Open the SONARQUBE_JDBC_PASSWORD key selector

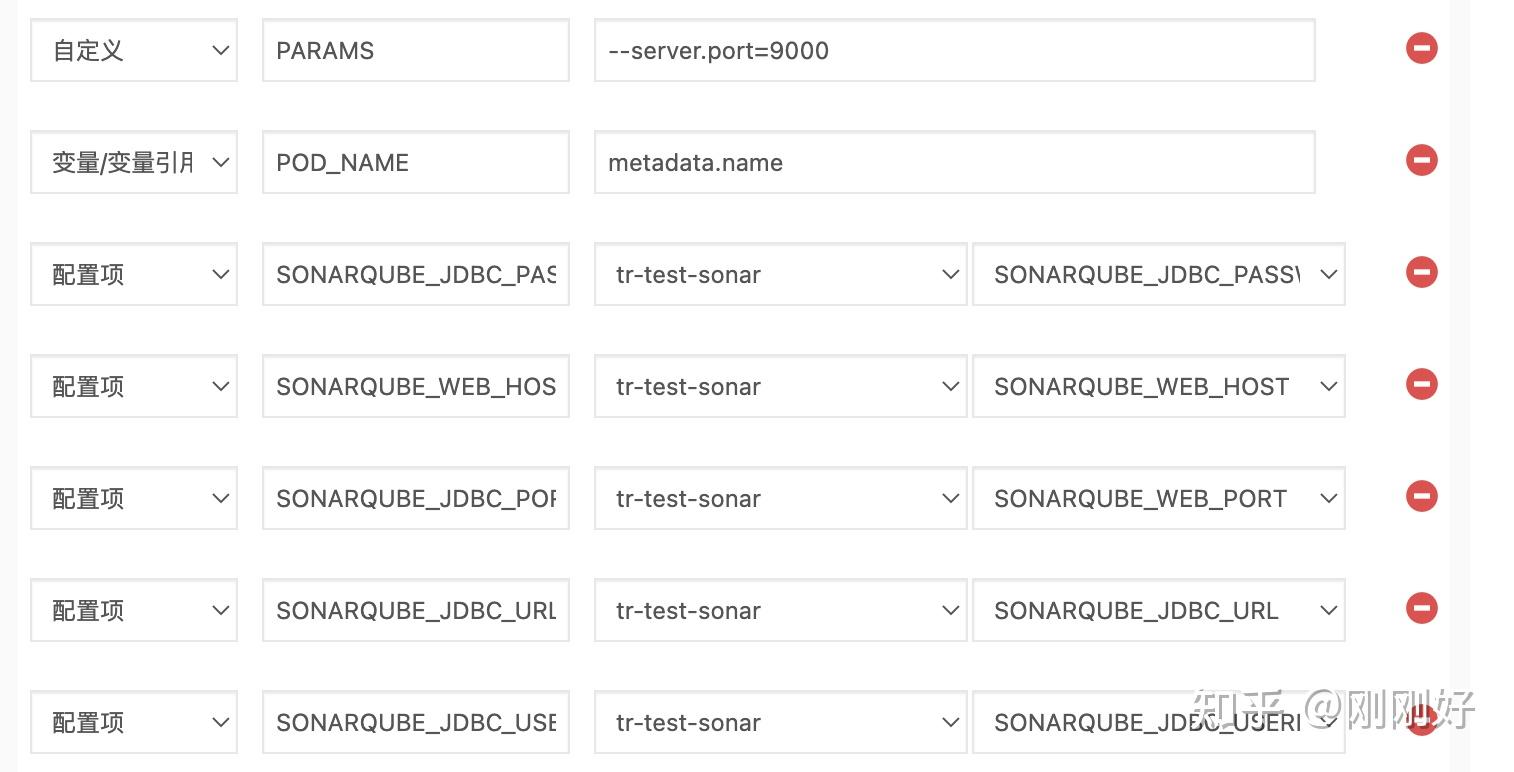1158,274
